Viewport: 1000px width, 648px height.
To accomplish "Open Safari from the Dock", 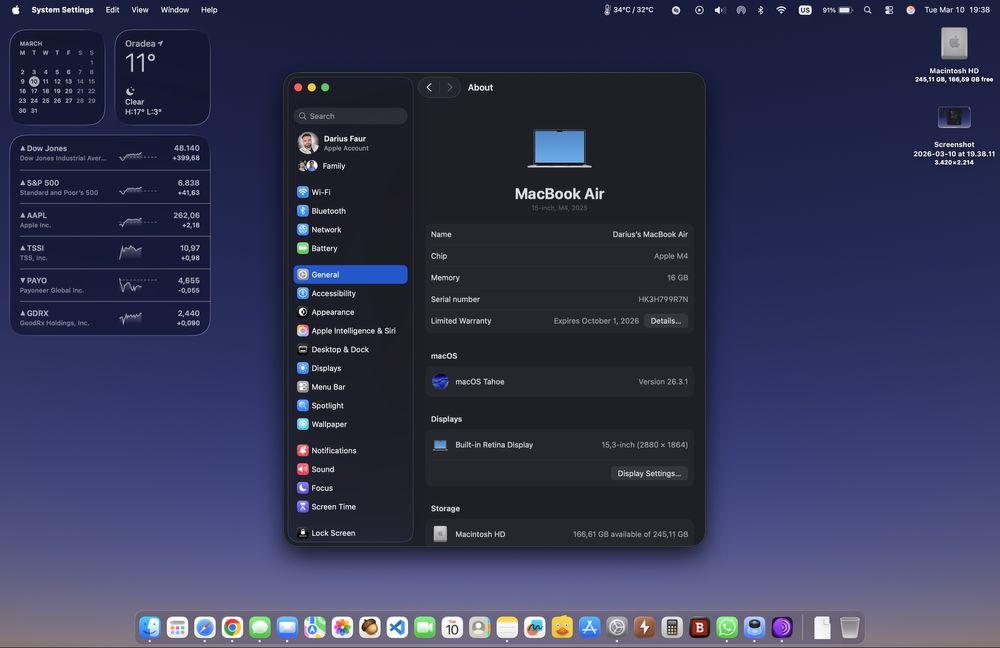I will pyautogui.click(x=205, y=628).
